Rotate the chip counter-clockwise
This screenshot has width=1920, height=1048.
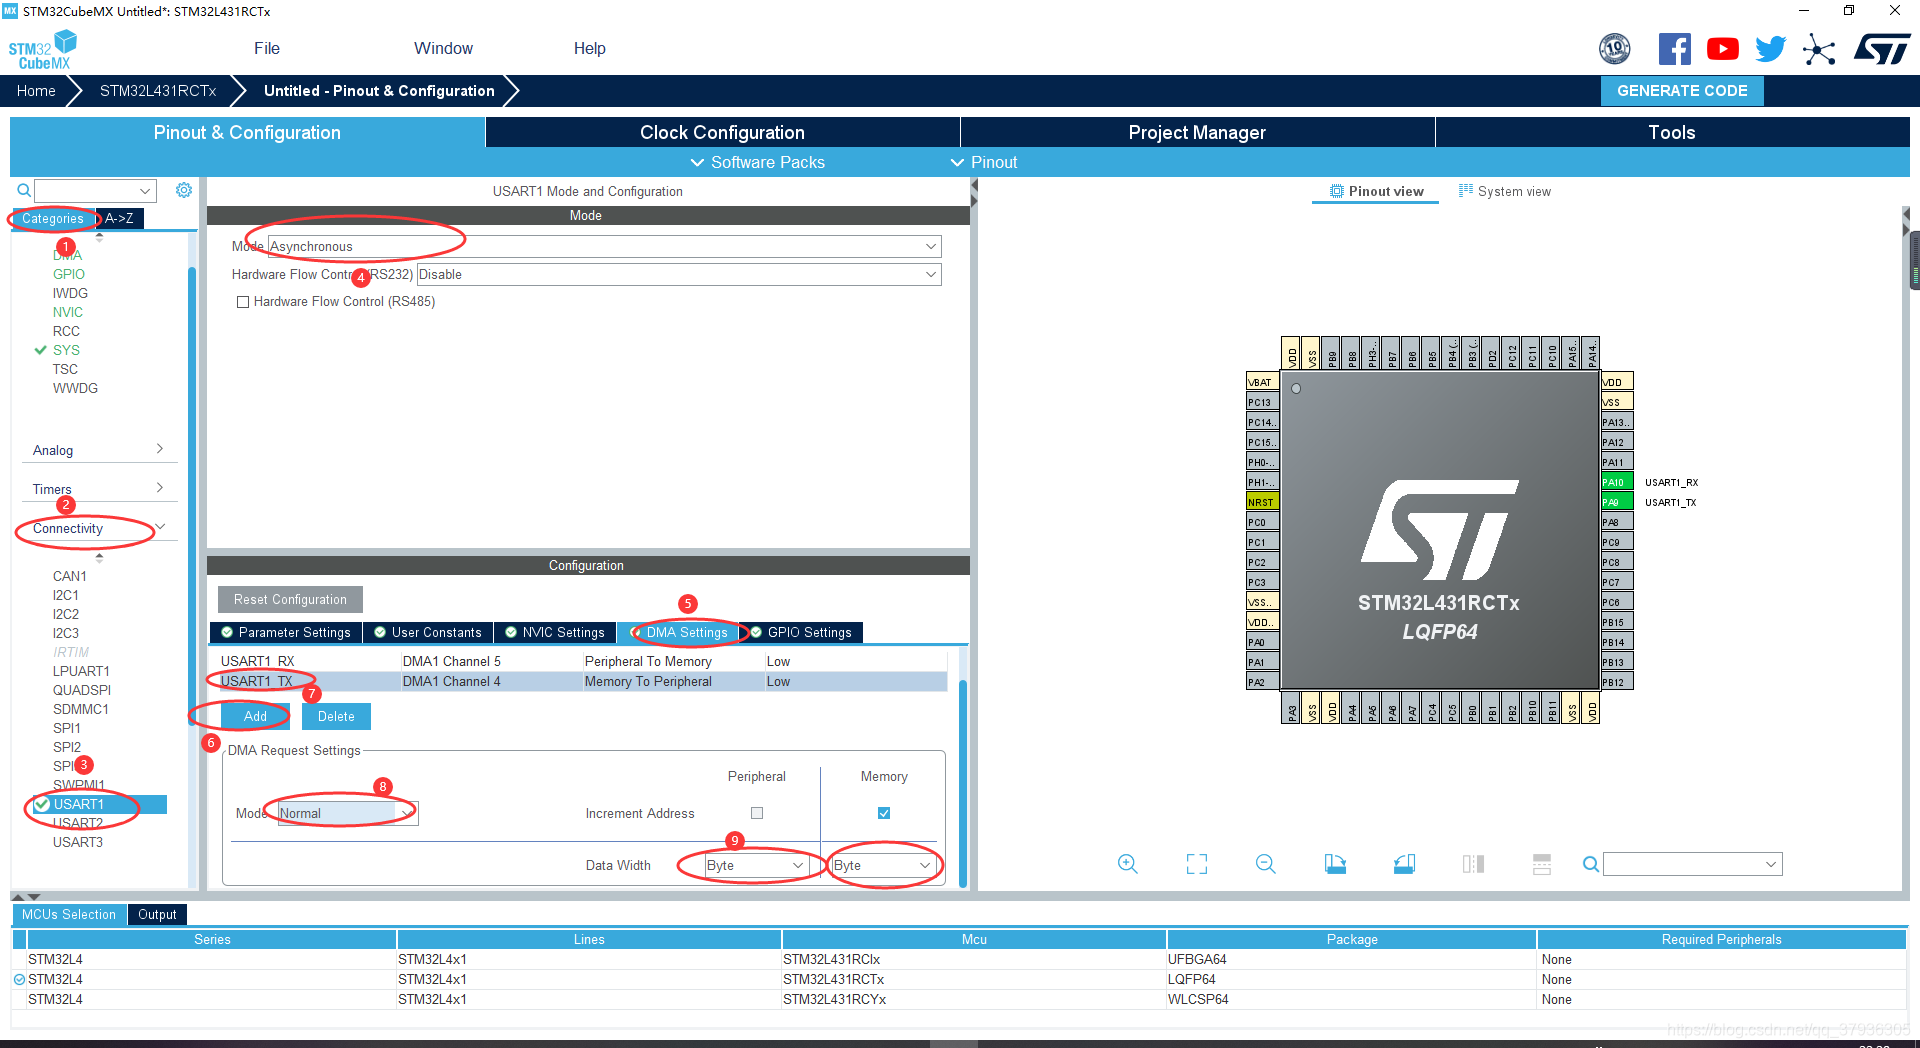click(x=1404, y=864)
